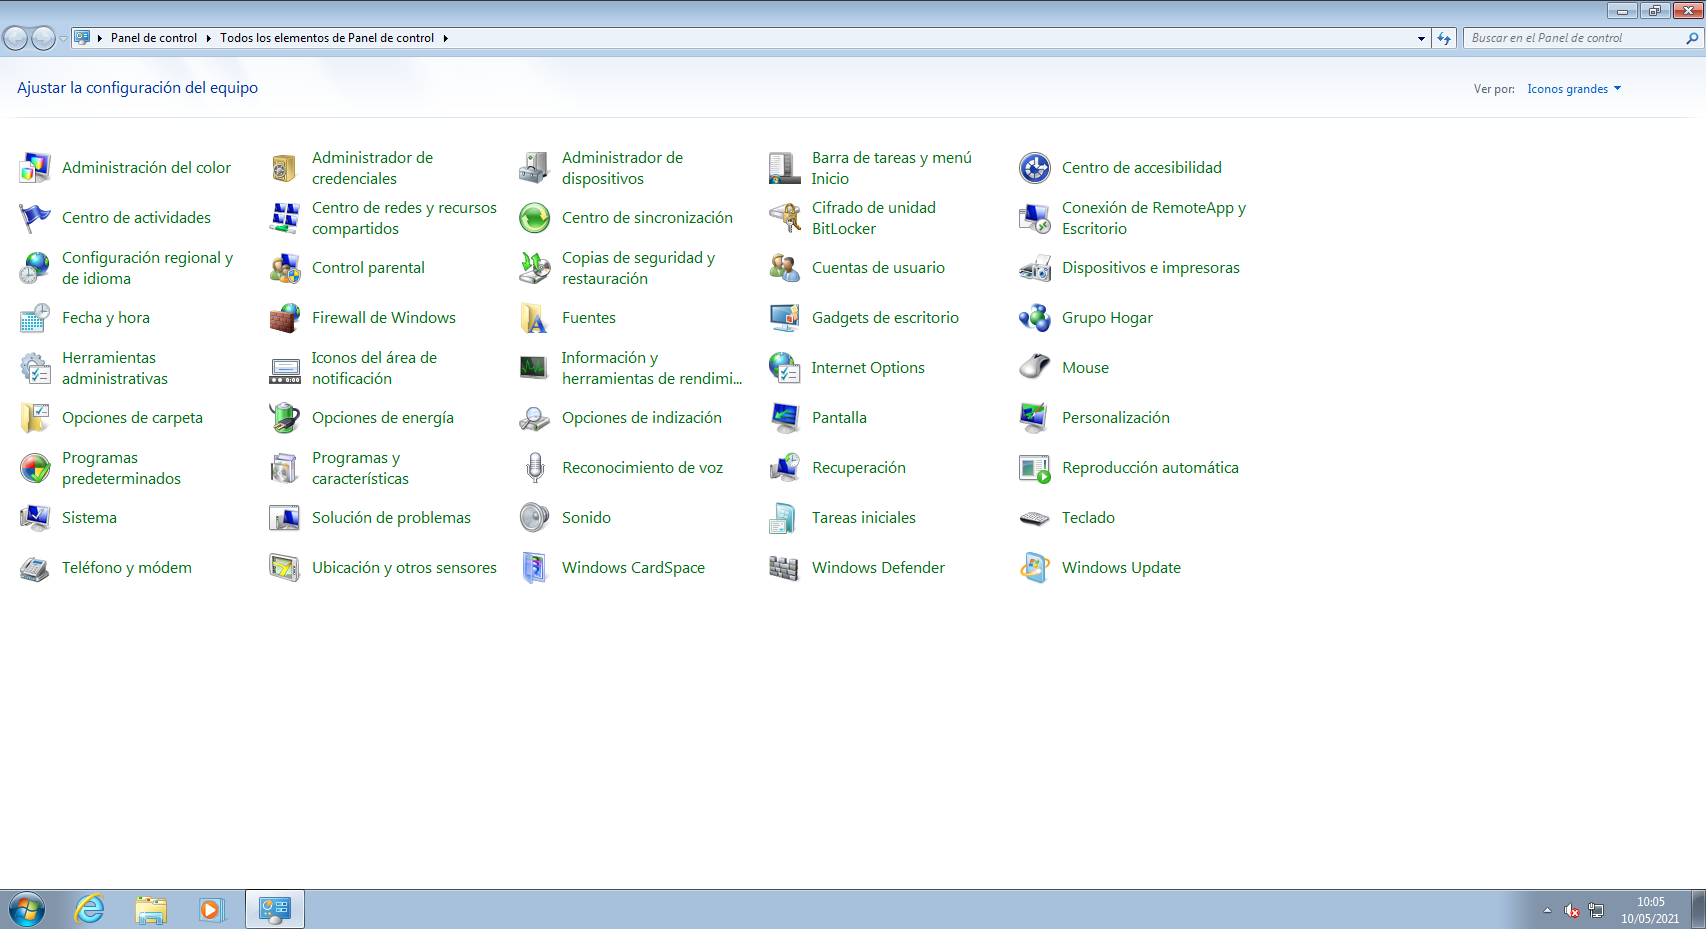The image size is (1706, 929).
Task: Click the Copias de seguridad y restauración icon
Action: pos(535,268)
